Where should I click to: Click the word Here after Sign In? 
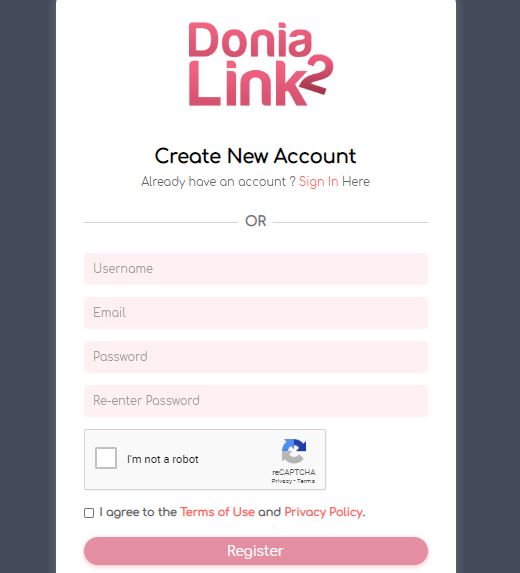[x=356, y=182]
